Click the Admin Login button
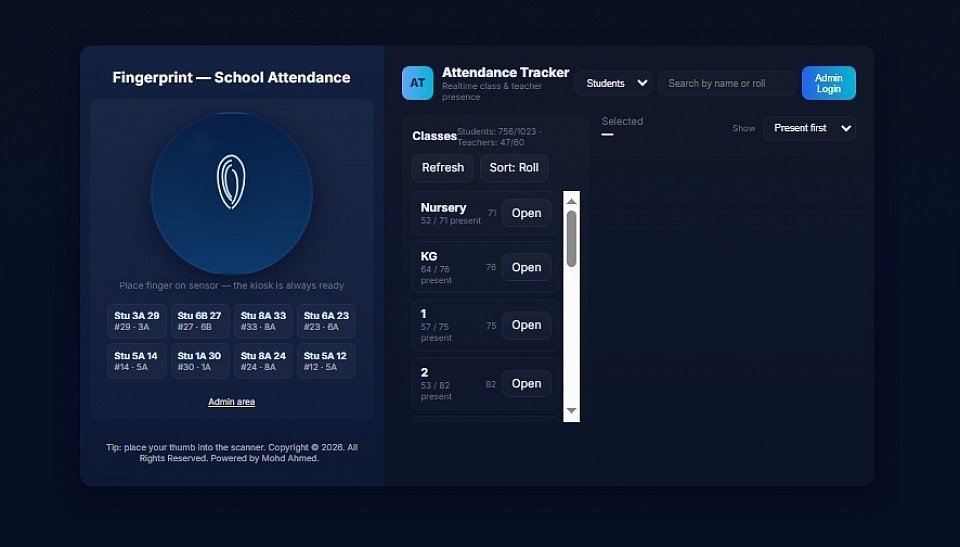 click(x=828, y=83)
